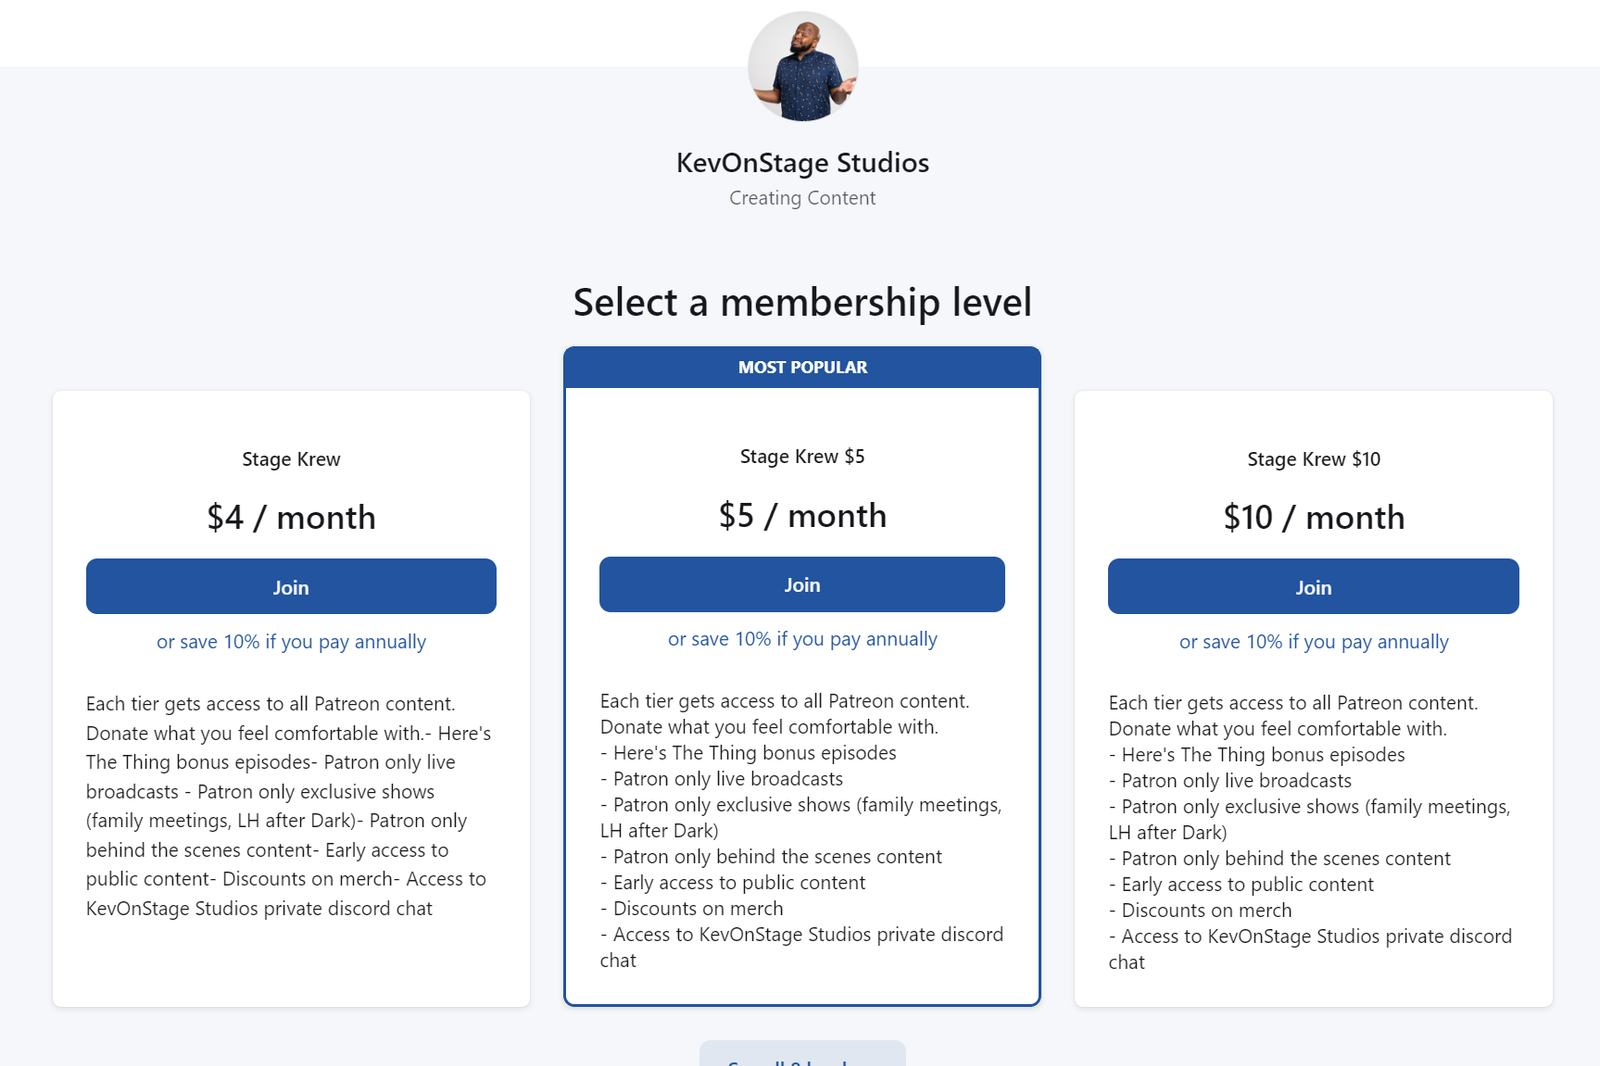Choose annual savings link under $4 tier
This screenshot has width=1600, height=1066.
click(291, 642)
